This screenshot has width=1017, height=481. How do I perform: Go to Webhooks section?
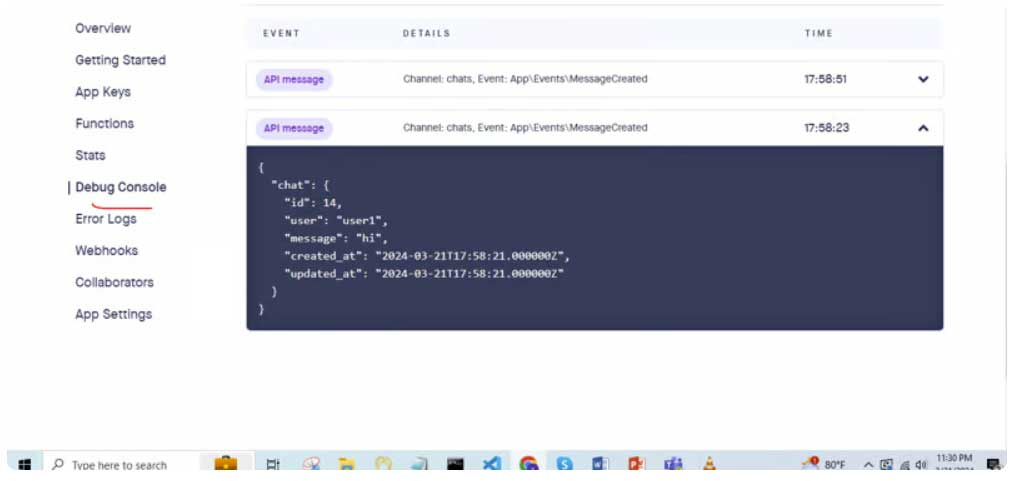pos(106,251)
